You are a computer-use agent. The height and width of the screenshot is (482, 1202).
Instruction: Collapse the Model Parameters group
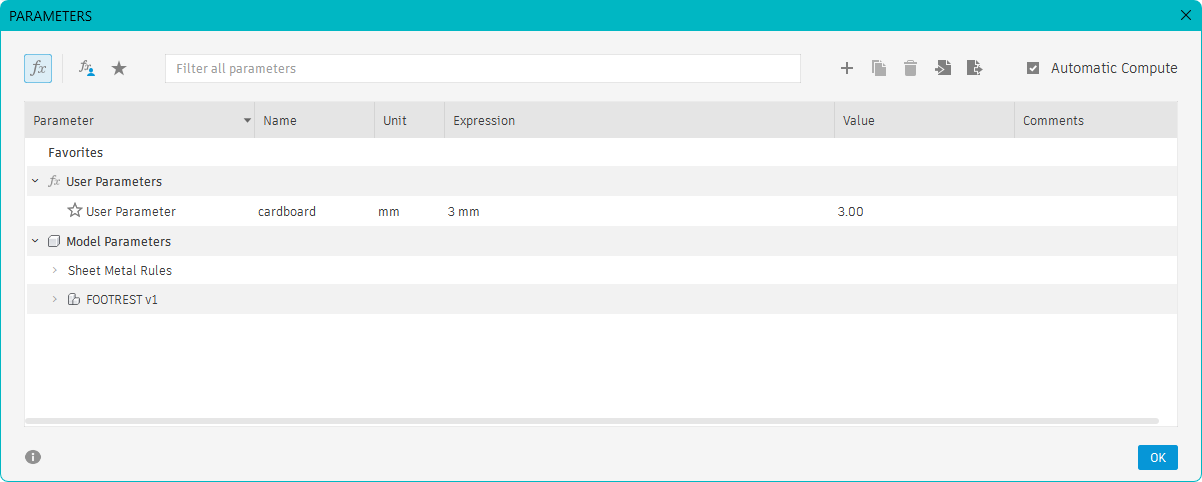coord(35,242)
